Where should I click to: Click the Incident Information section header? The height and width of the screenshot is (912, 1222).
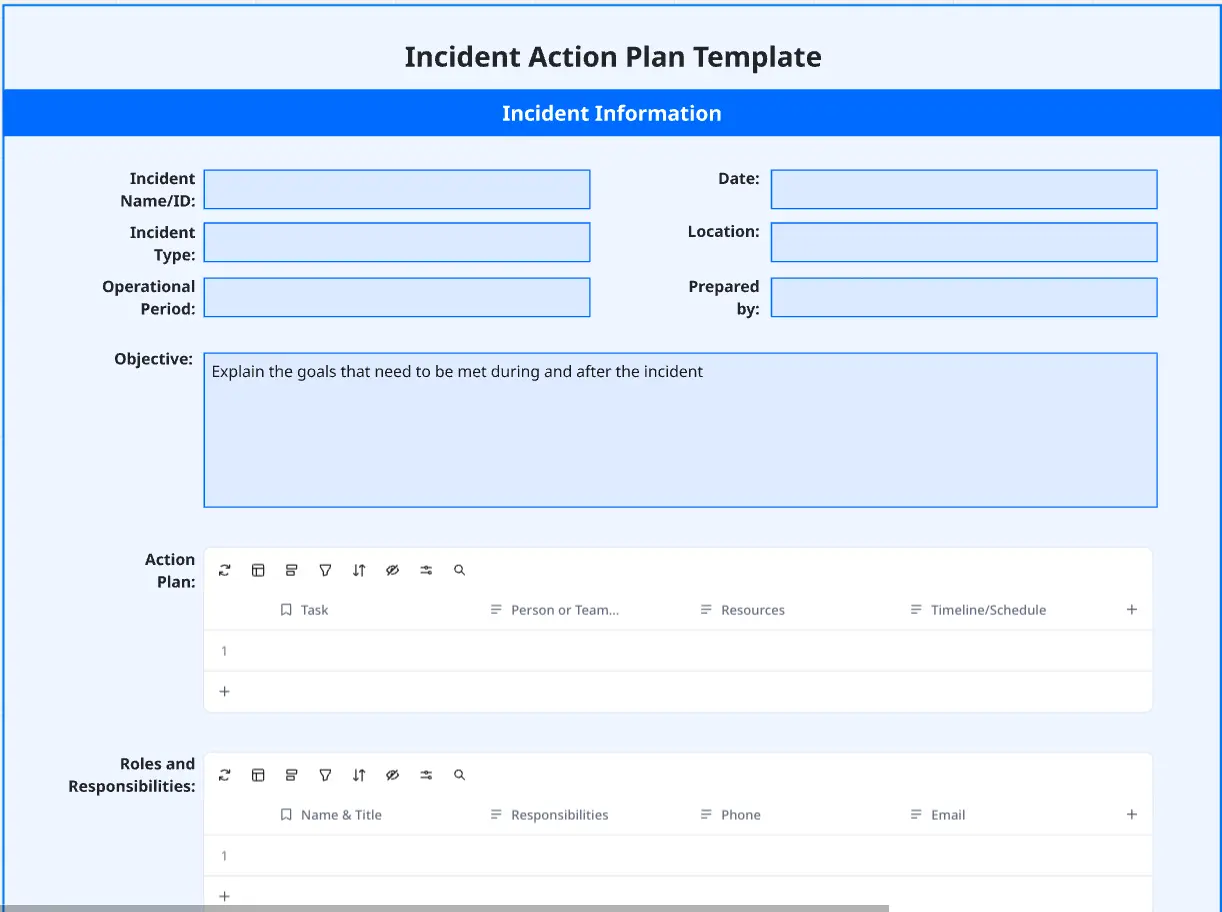tap(611, 112)
